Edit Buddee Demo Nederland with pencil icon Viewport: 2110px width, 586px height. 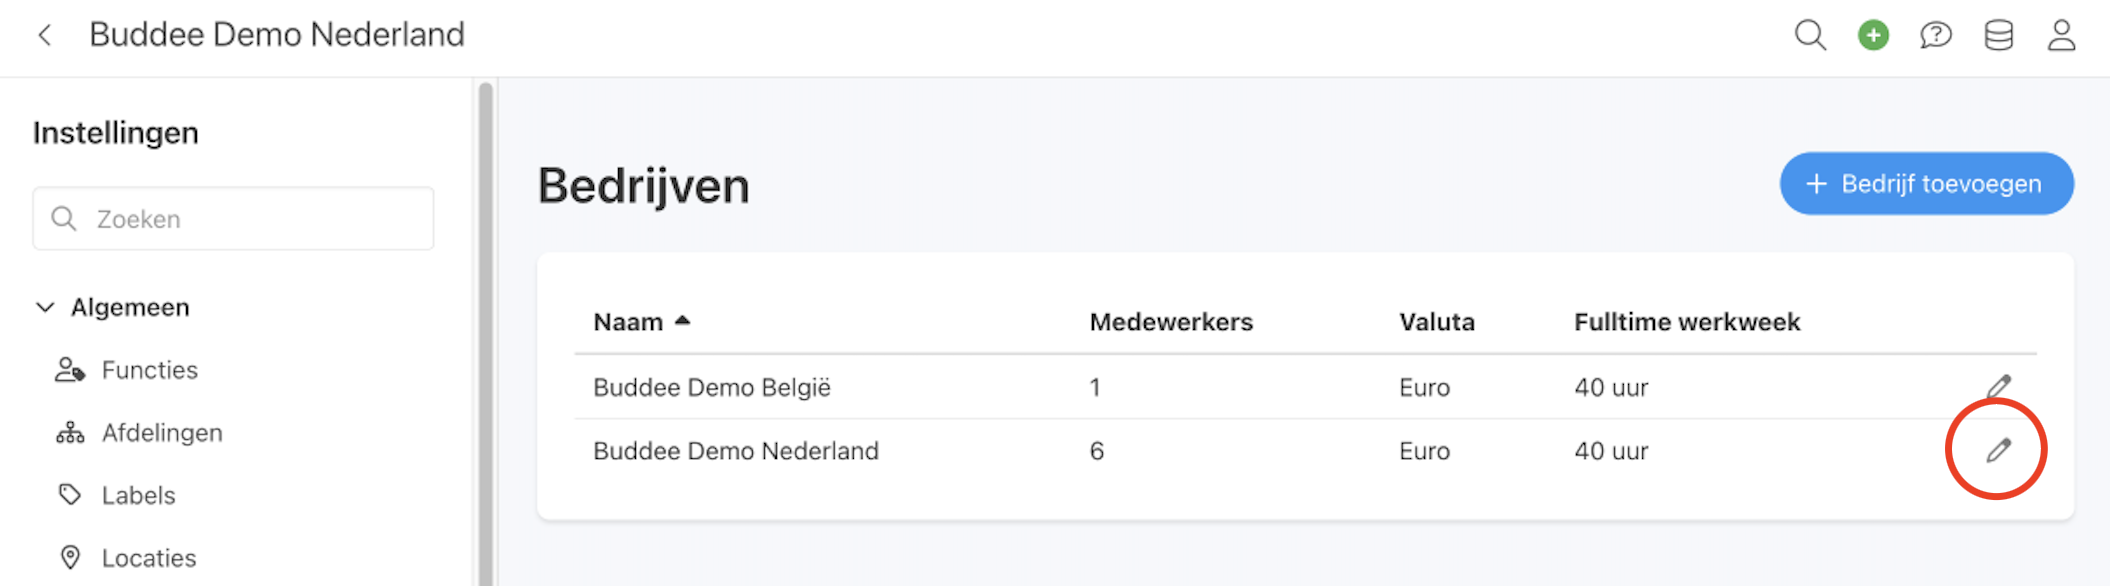pos(1998,451)
